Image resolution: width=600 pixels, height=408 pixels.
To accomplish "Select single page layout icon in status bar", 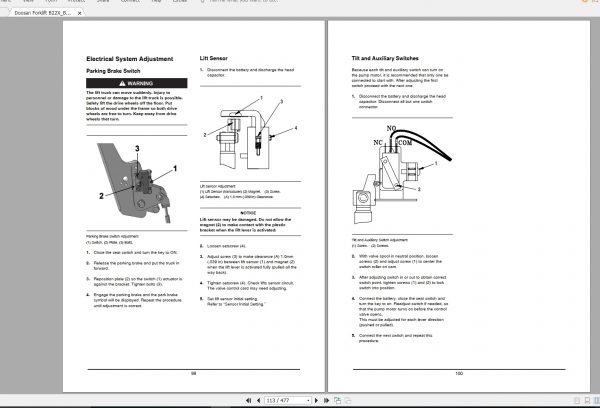I will pos(577,400).
